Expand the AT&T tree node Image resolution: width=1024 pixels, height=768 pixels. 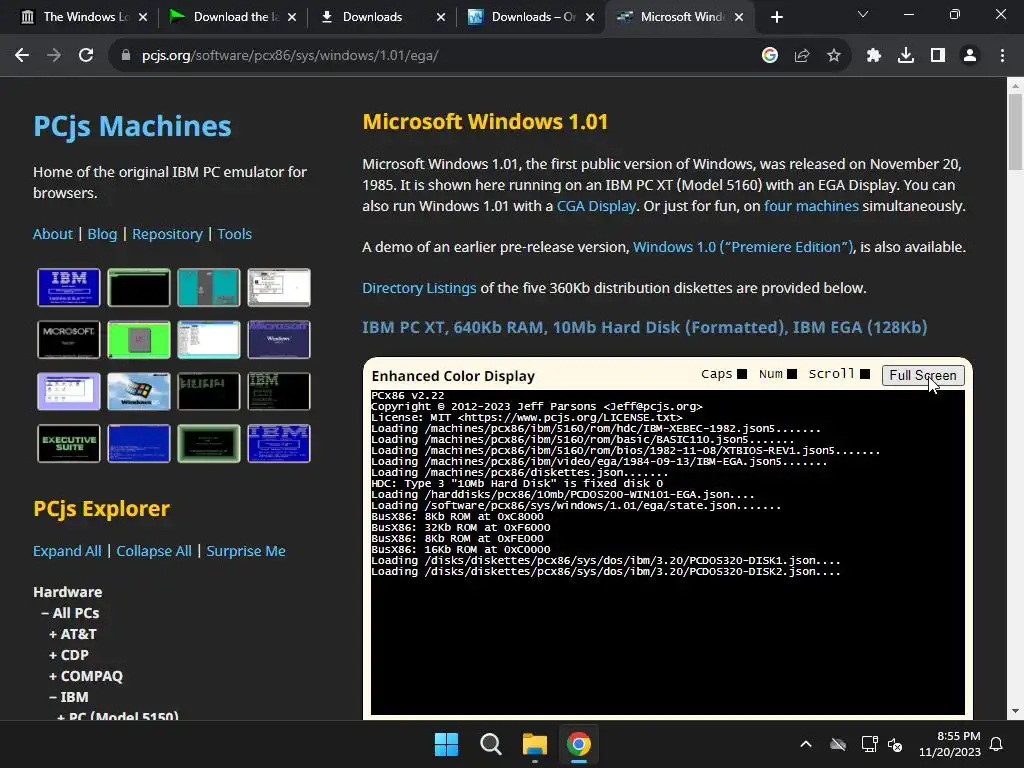(72, 633)
